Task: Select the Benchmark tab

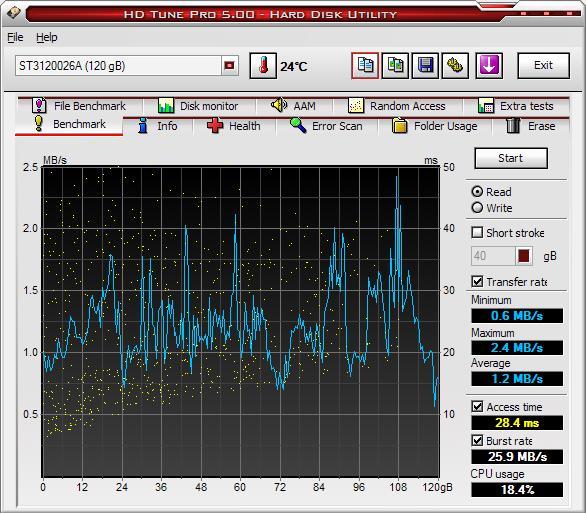Action: tap(69, 124)
